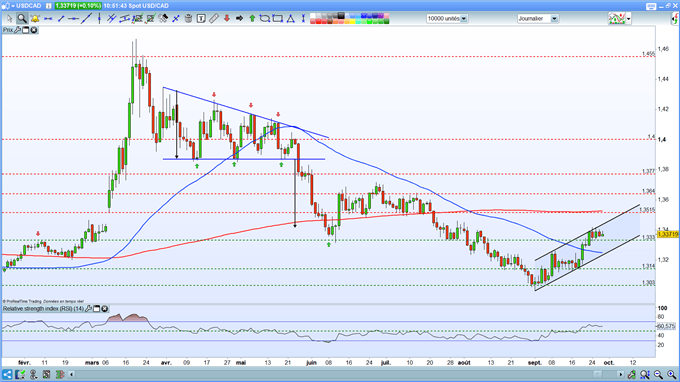Select the text annotation tool

(201, 19)
